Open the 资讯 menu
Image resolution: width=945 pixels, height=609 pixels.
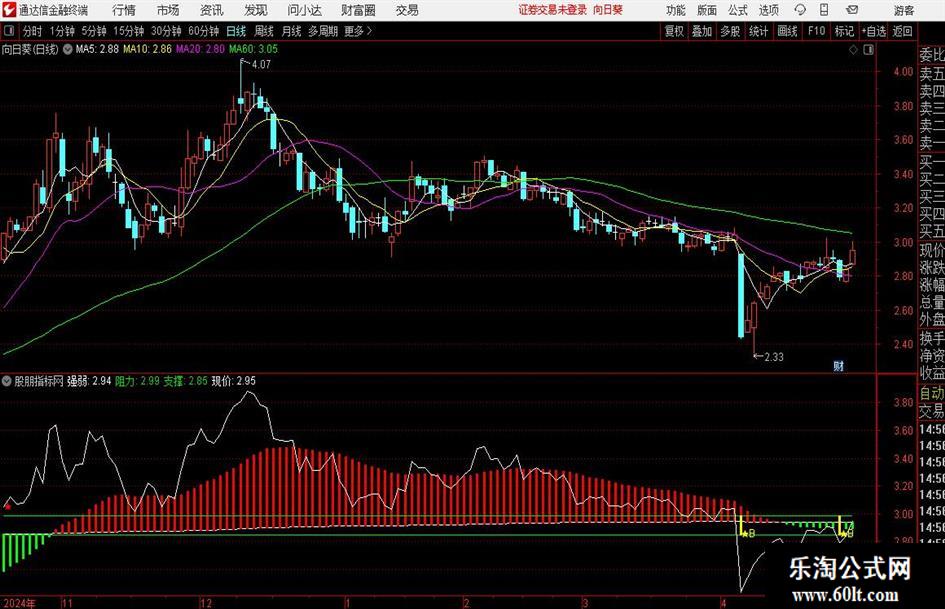pos(211,10)
